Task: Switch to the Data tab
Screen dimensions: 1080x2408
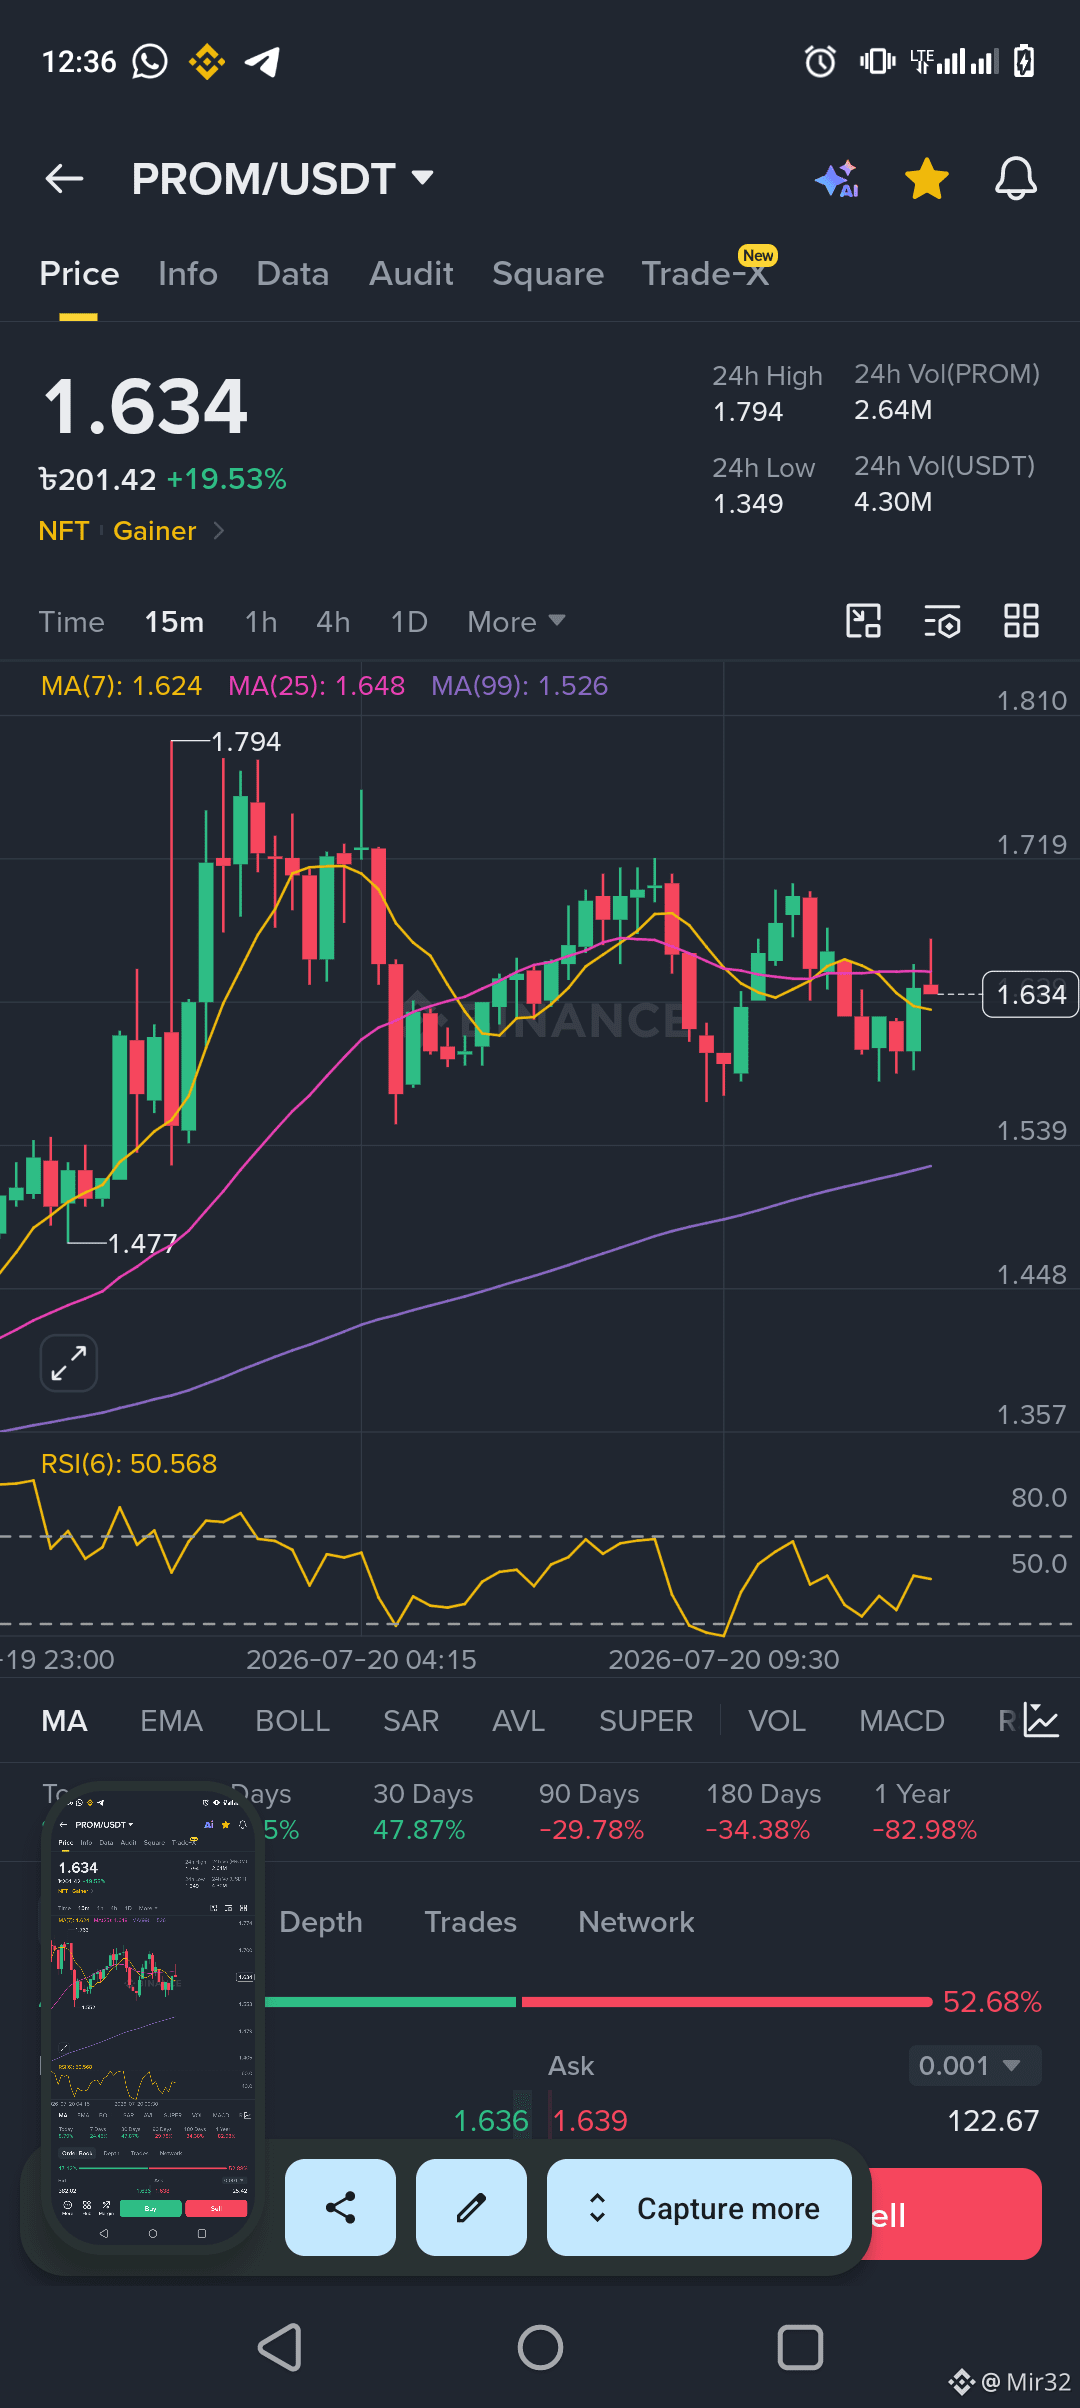Action: pyautogui.click(x=292, y=274)
